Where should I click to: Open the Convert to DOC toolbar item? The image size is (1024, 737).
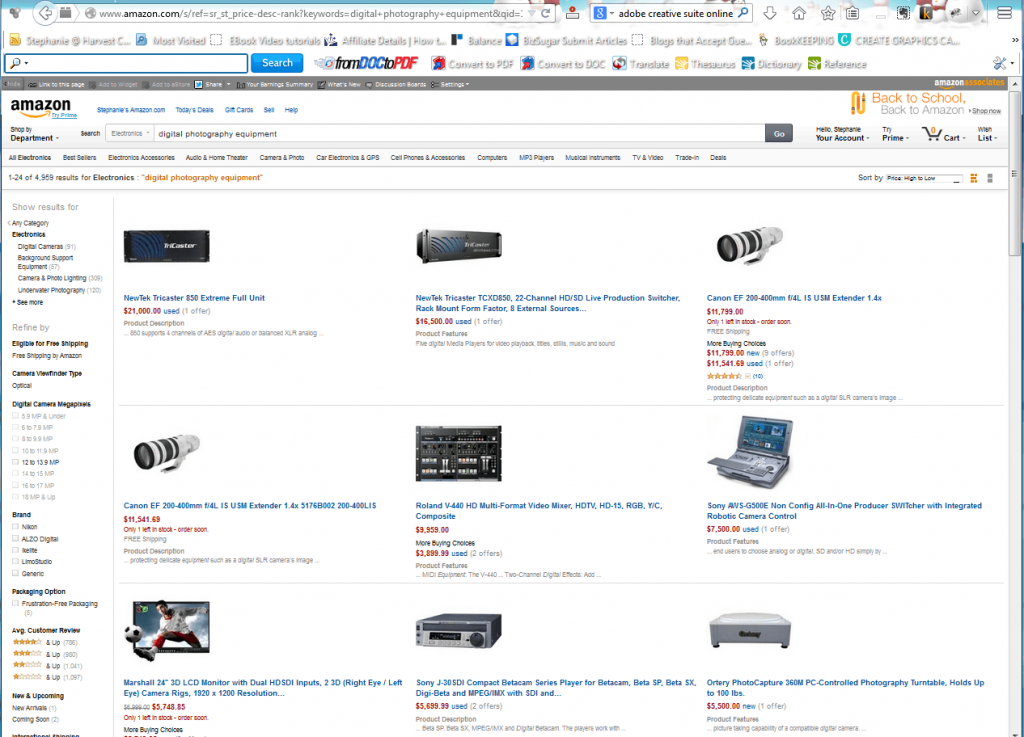(x=562, y=63)
